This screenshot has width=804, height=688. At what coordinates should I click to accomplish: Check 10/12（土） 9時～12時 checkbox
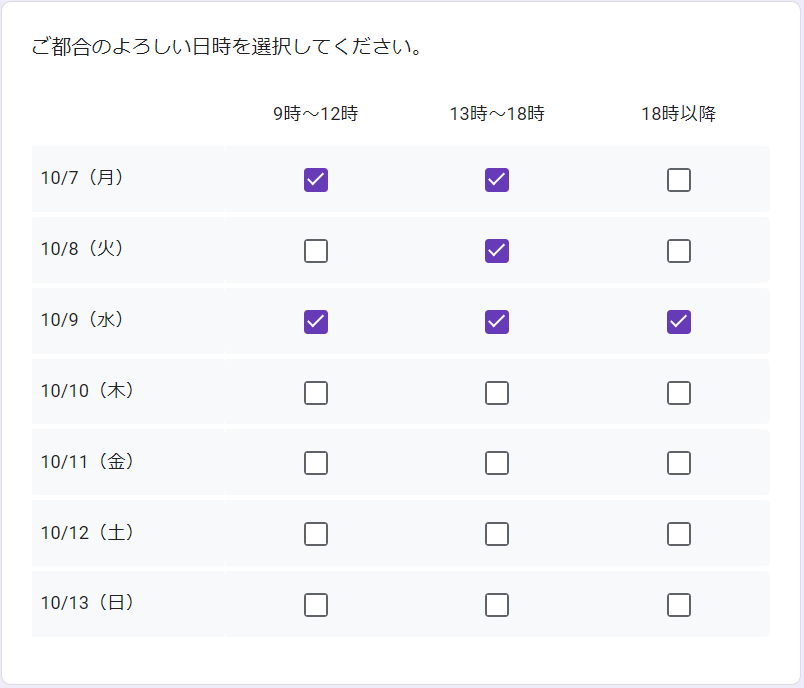[316, 534]
